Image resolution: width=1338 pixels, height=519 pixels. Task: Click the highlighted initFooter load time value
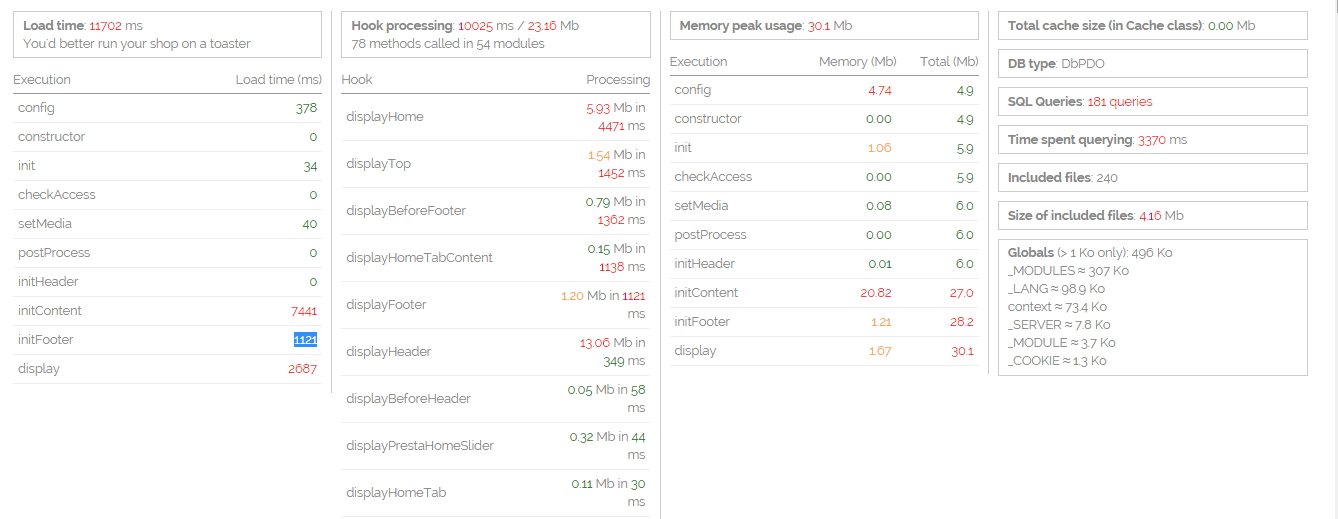click(x=305, y=340)
